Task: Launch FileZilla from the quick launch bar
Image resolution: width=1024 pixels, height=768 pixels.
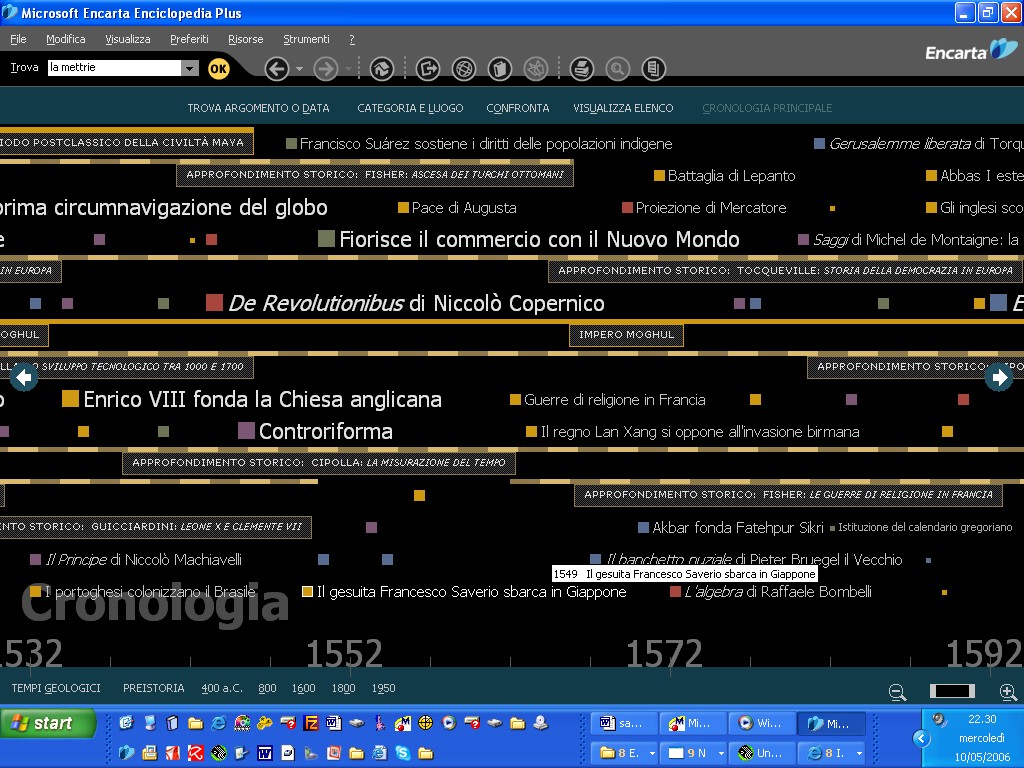Action: click(311, 723)
